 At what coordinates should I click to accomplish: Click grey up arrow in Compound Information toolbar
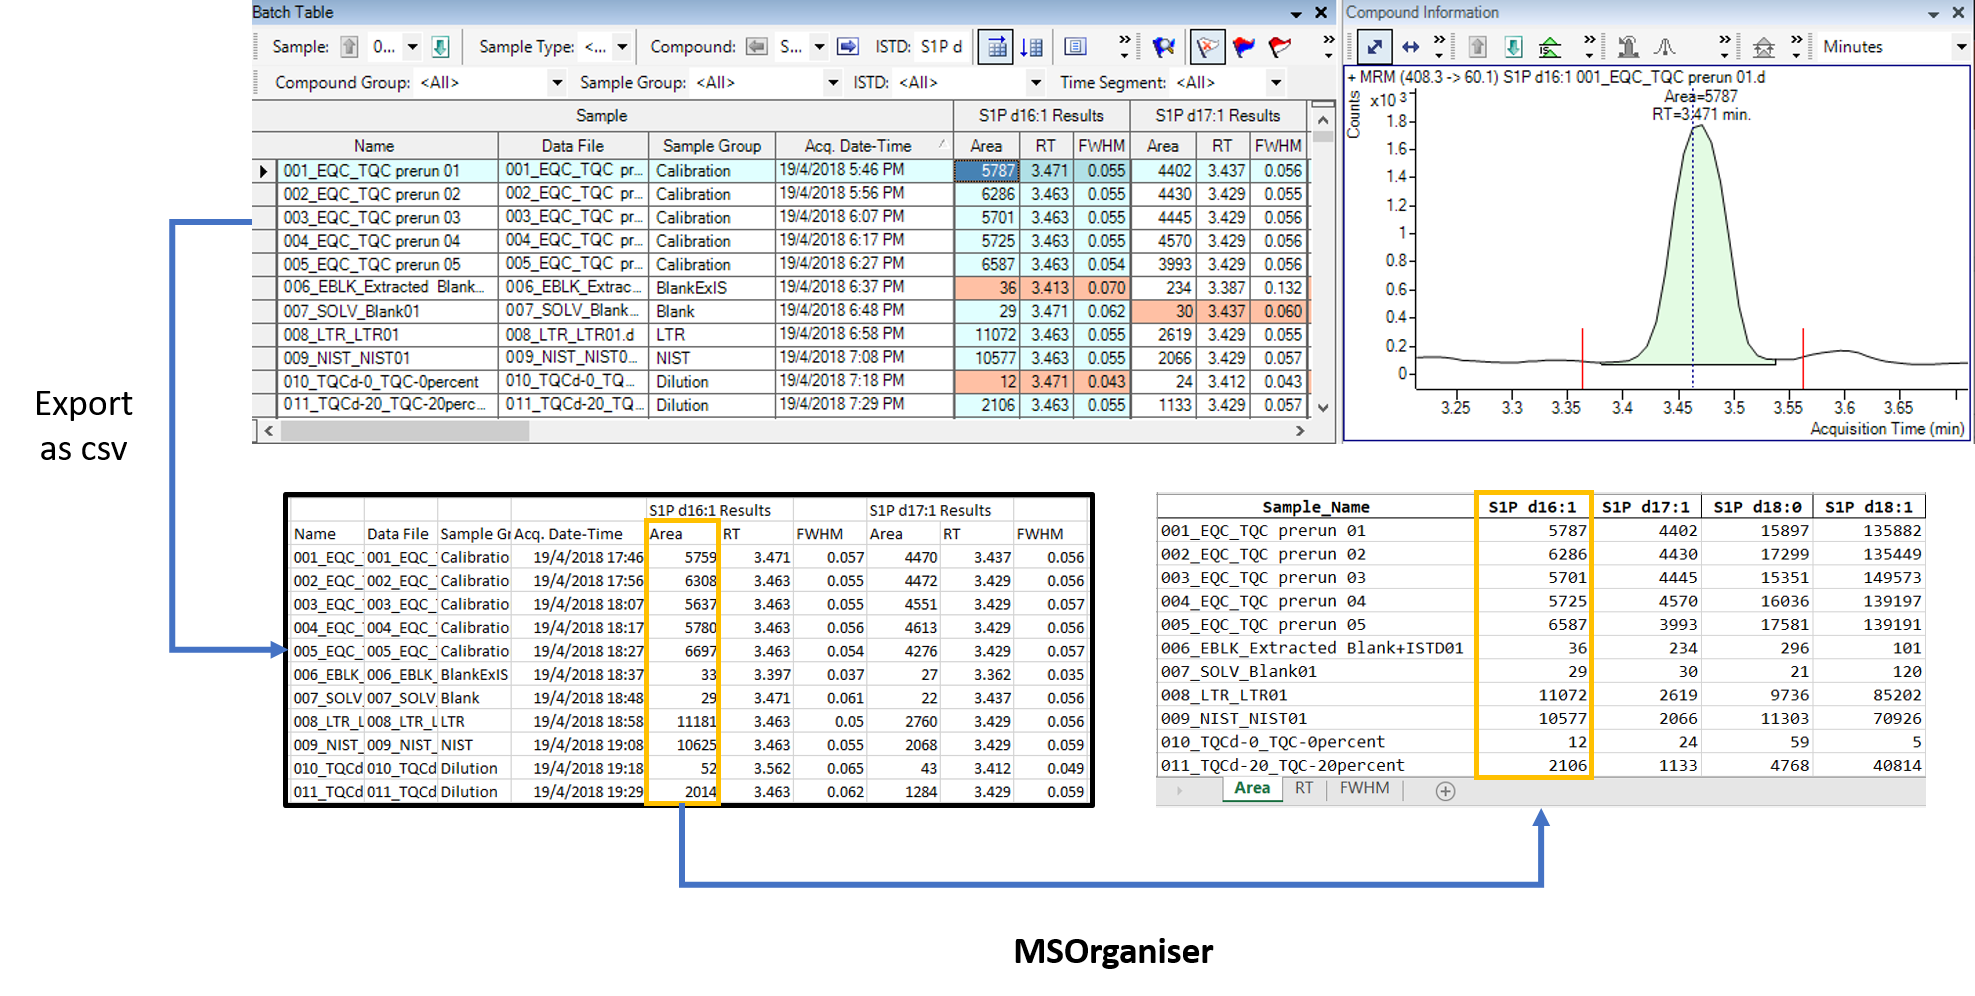[1477, 47]
